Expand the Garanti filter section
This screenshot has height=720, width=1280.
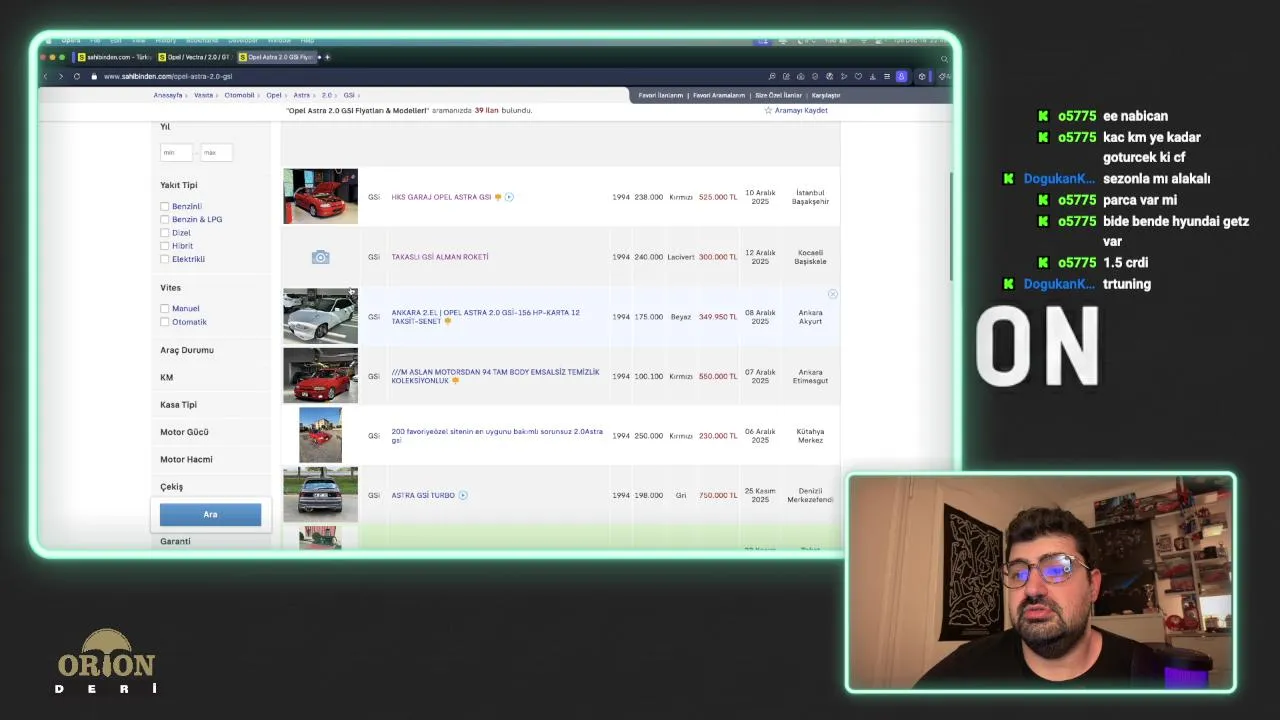[x=175, y=541]
